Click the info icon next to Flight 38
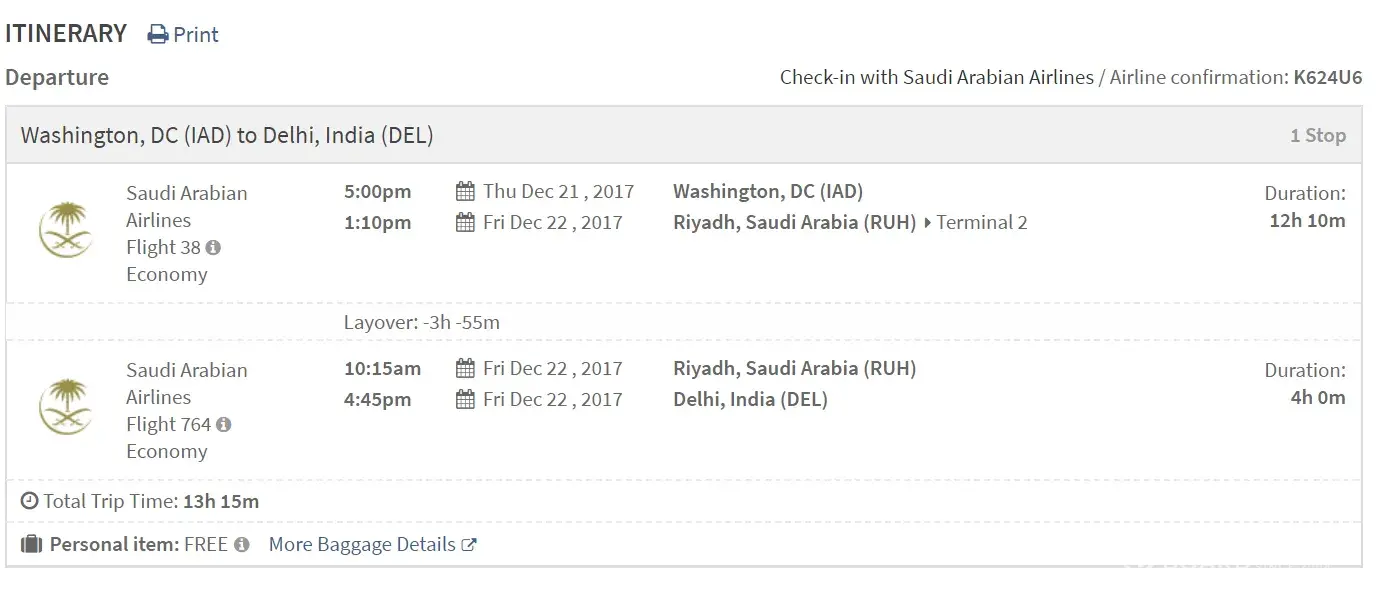The height and width of the screenshot is (593, 1382). click(213, 248)
